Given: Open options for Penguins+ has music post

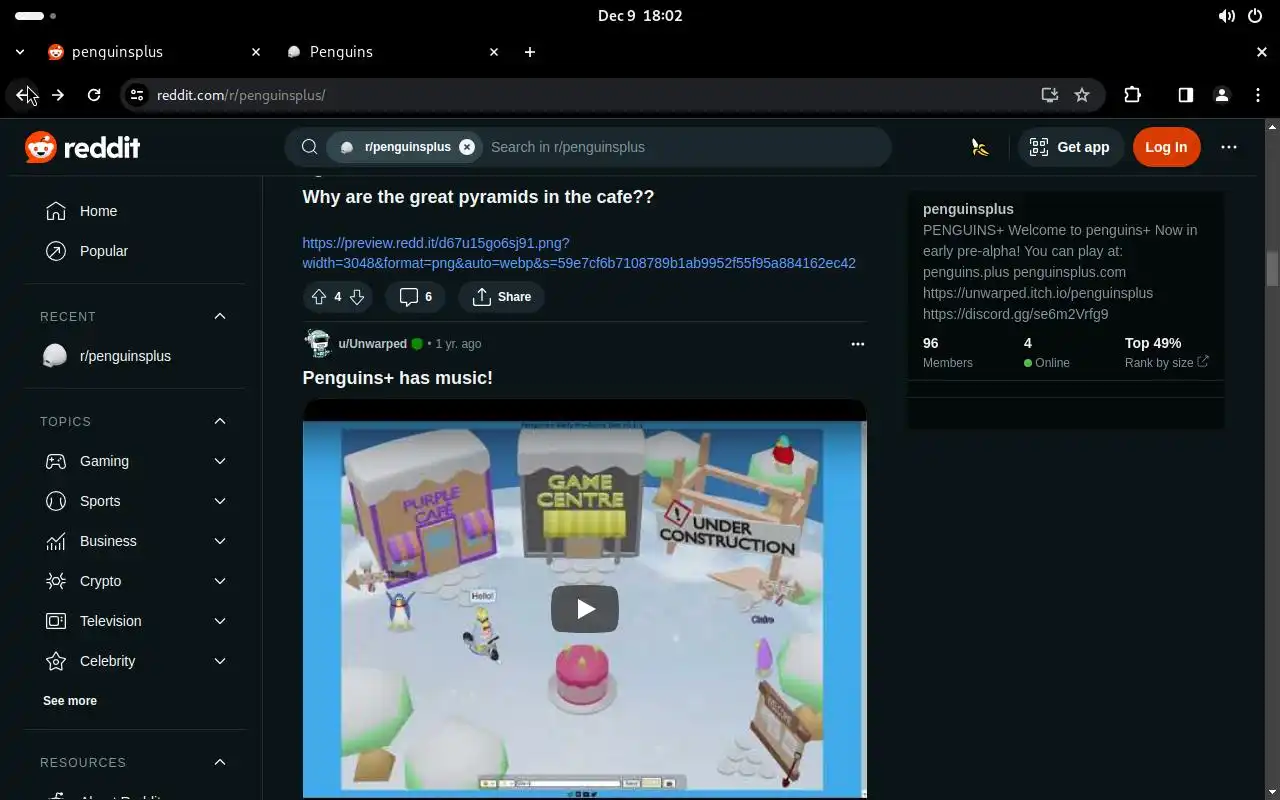Looking at the screenshot, I should [x=857, y=343].
